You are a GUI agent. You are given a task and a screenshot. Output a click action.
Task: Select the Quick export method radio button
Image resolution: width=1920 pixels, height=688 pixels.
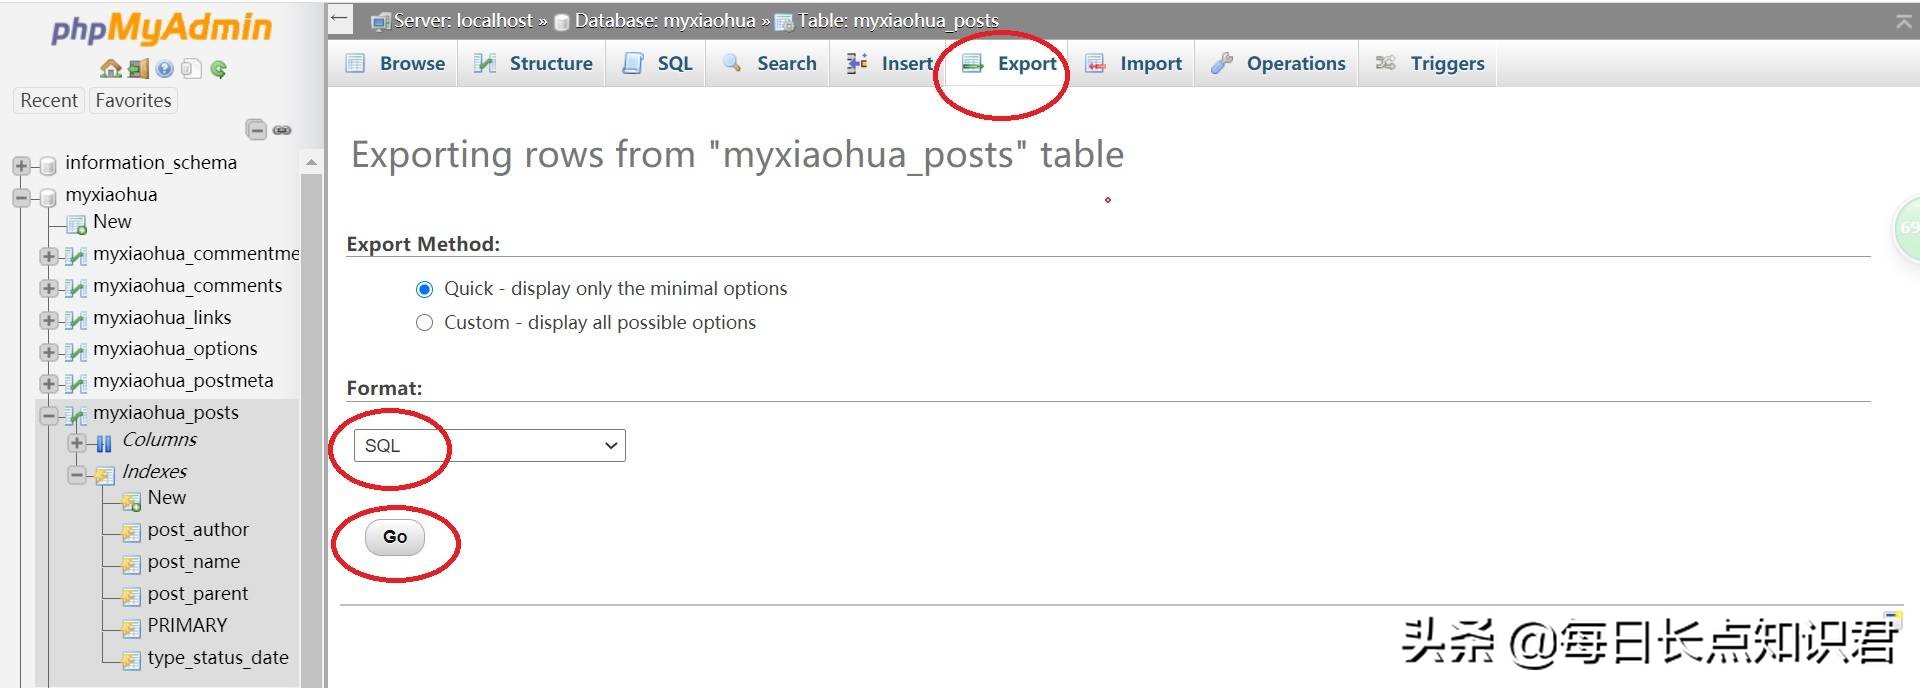(424, 289)
